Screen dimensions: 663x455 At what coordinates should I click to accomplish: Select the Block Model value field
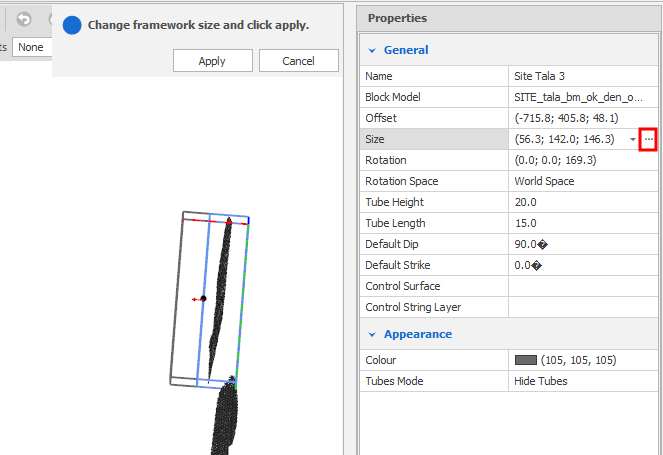(580, 97)
